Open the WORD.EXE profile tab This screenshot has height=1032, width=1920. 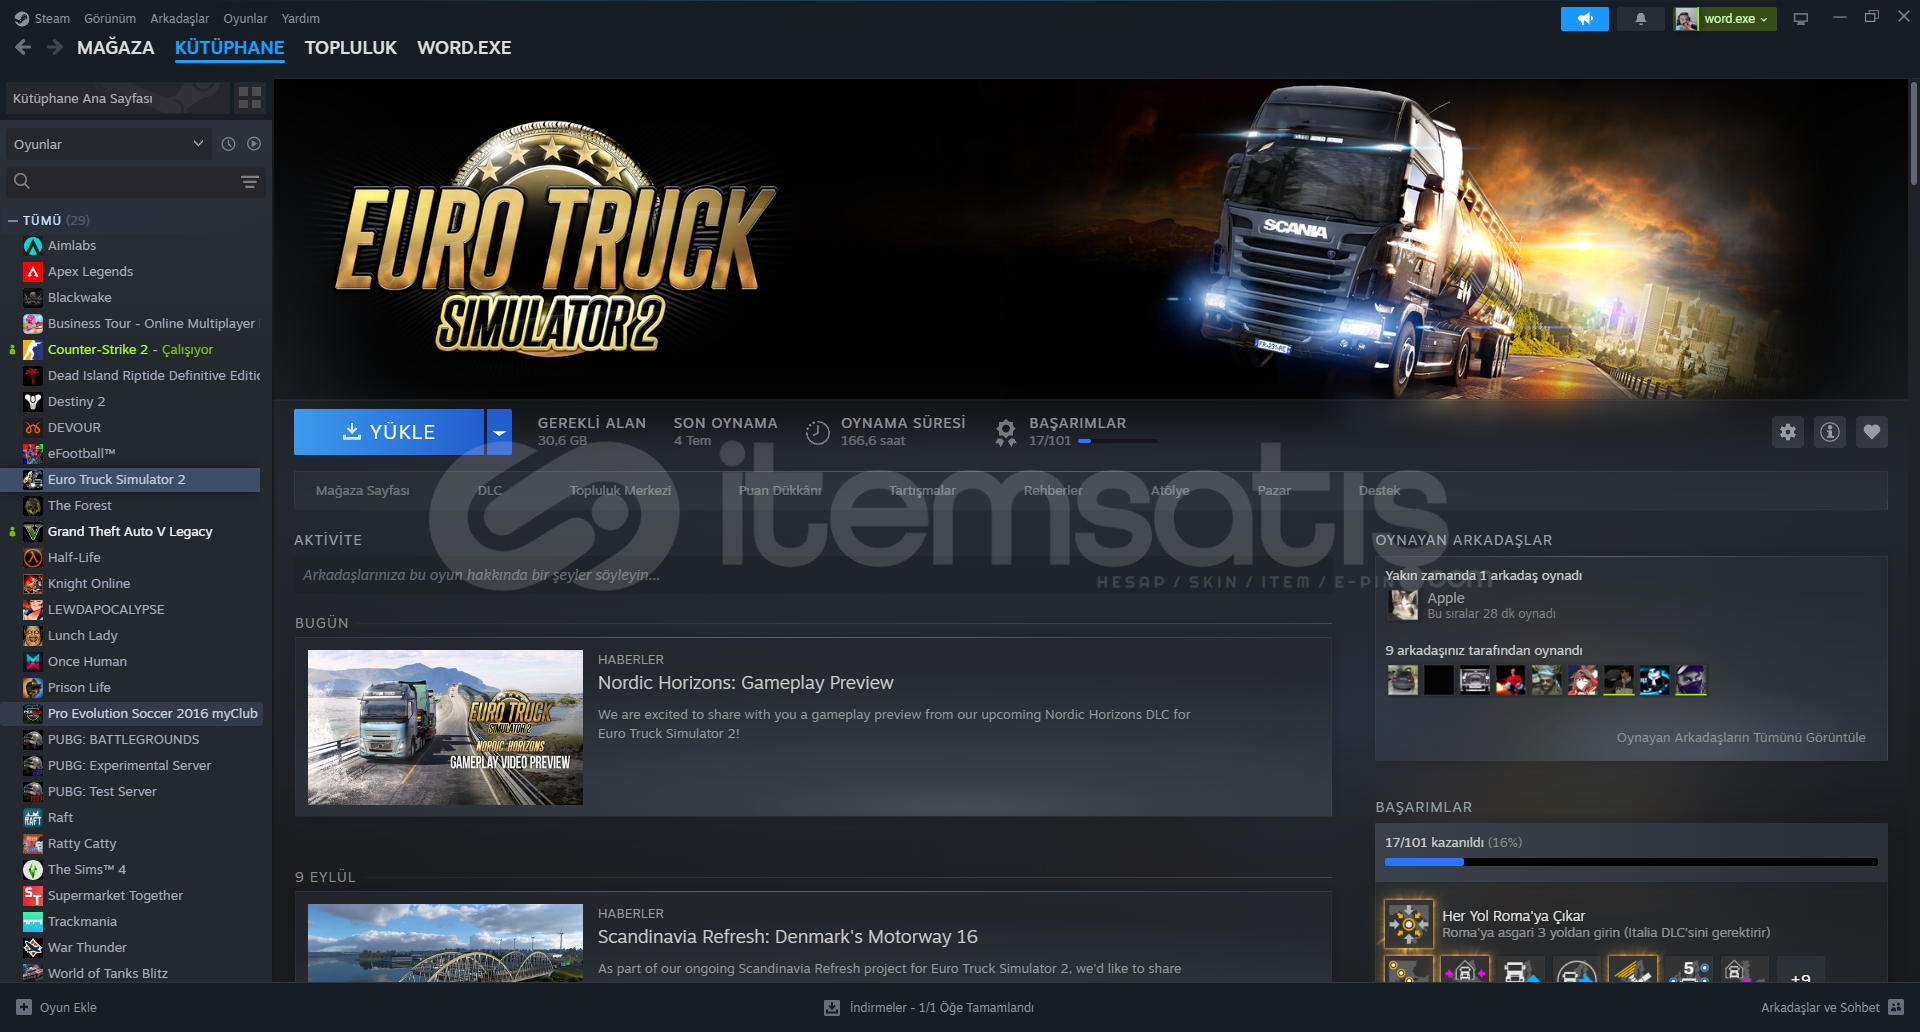tap(464, 48)
